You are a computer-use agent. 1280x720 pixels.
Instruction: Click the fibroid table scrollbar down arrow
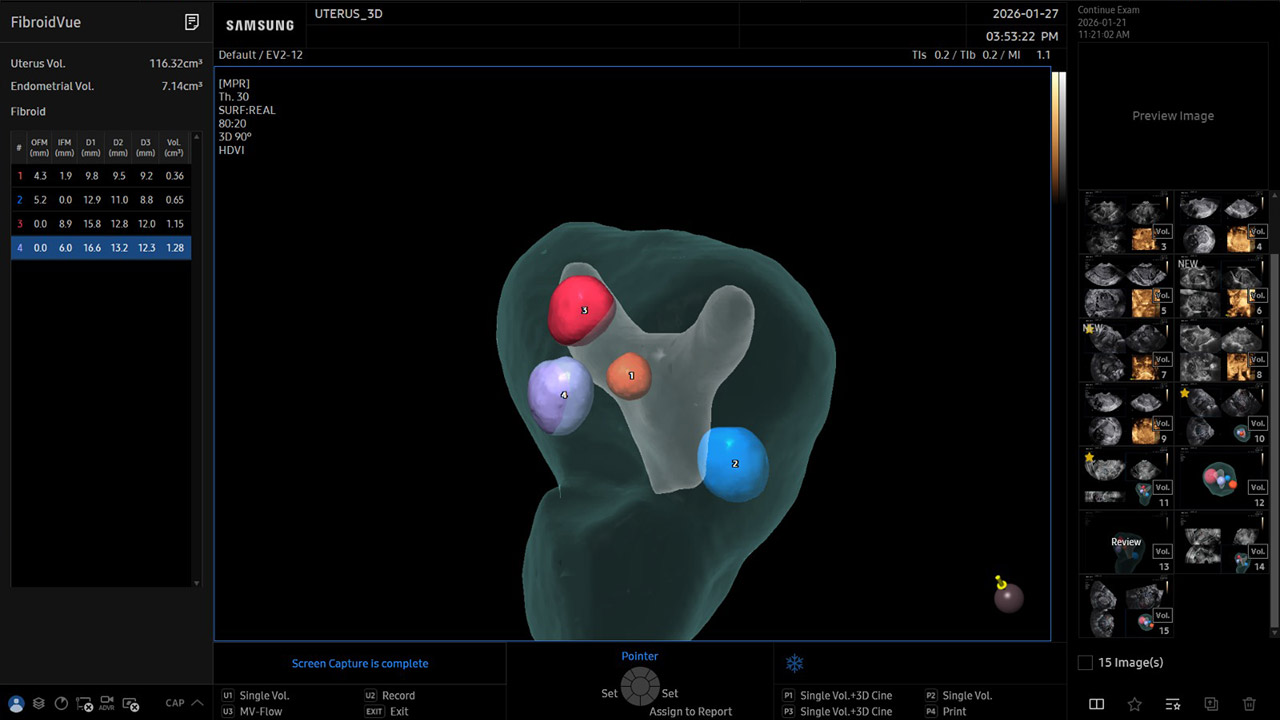(196, 583)
